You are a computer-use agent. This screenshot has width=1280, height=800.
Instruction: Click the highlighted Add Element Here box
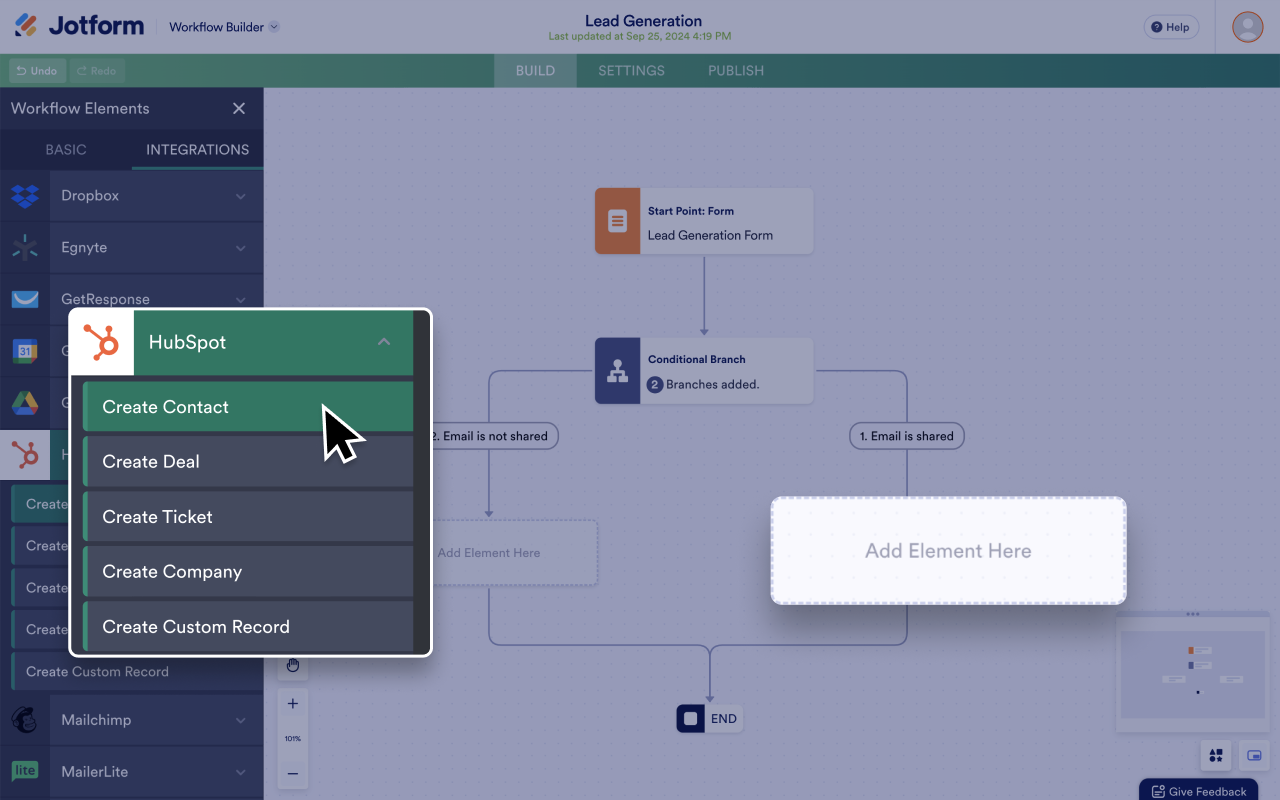[948, 551]
